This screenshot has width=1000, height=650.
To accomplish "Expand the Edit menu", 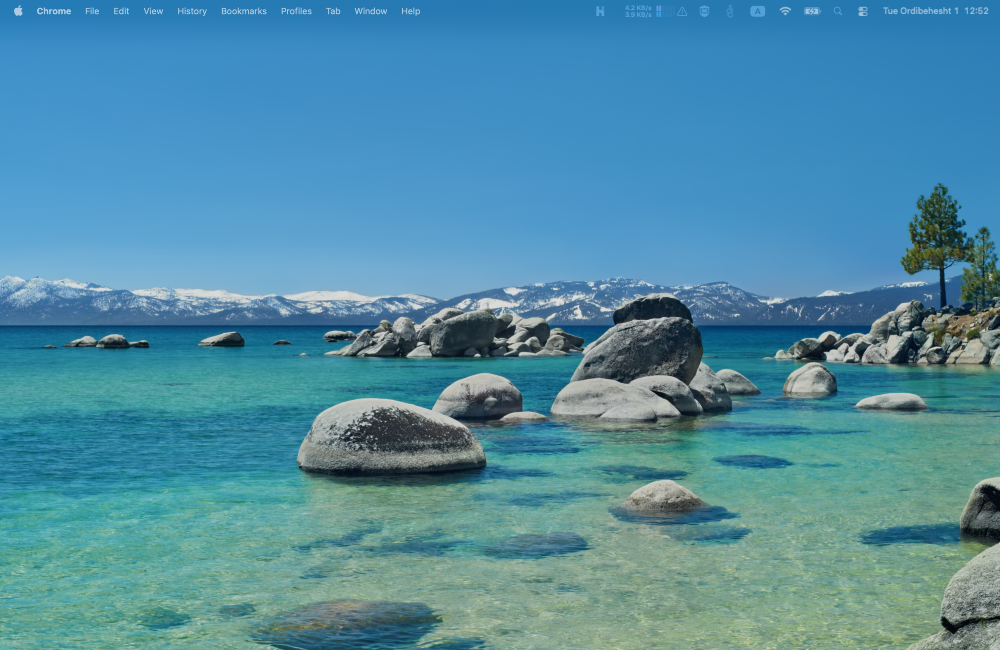I will click(121, 11).
